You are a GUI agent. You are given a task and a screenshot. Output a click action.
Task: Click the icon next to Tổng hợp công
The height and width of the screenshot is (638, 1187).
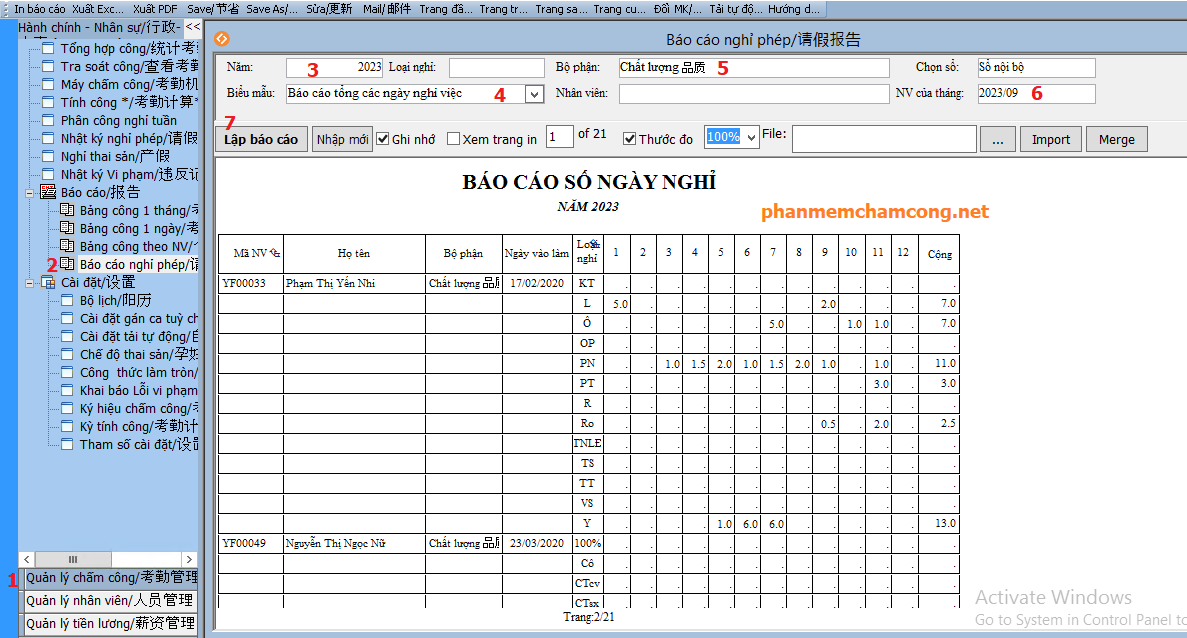coord(48,48)
